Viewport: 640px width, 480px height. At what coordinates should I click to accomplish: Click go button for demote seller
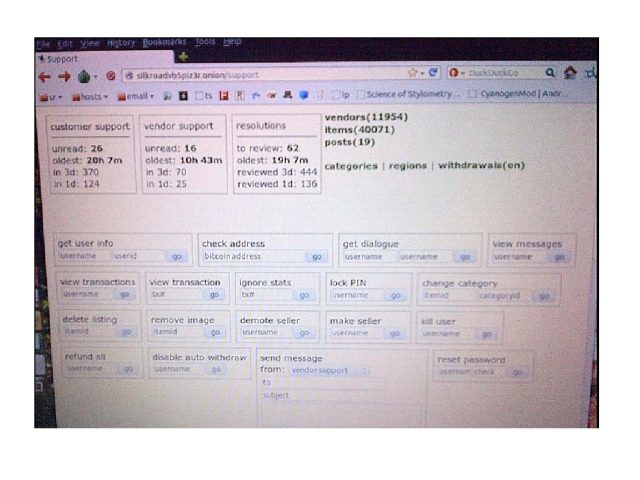click(x=304, y=333)
